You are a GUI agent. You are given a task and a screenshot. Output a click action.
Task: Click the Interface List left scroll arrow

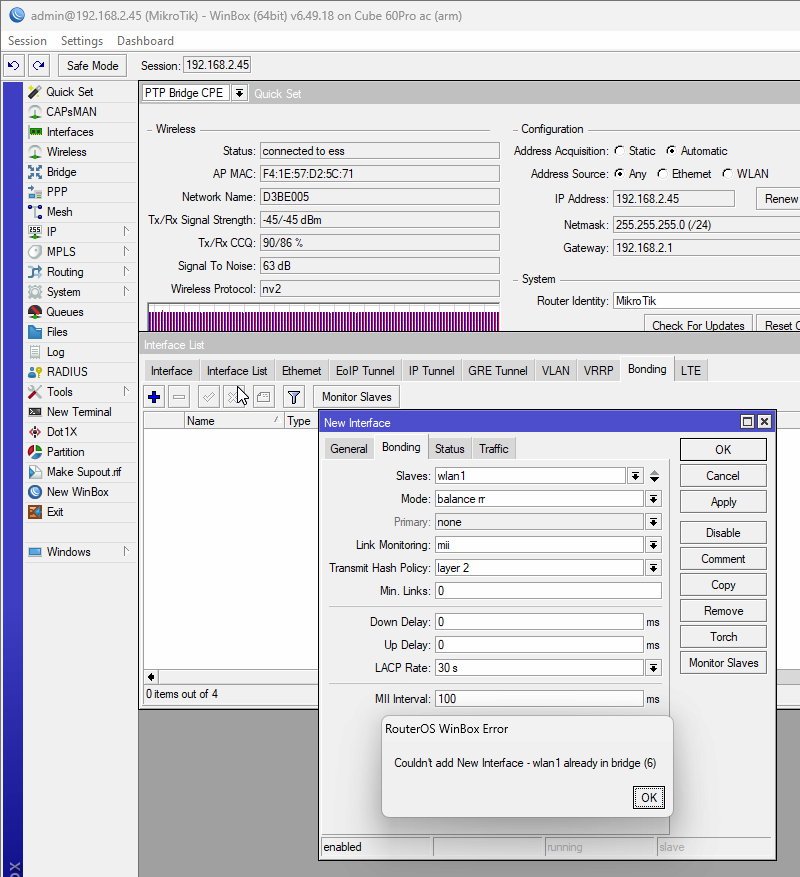151,677
